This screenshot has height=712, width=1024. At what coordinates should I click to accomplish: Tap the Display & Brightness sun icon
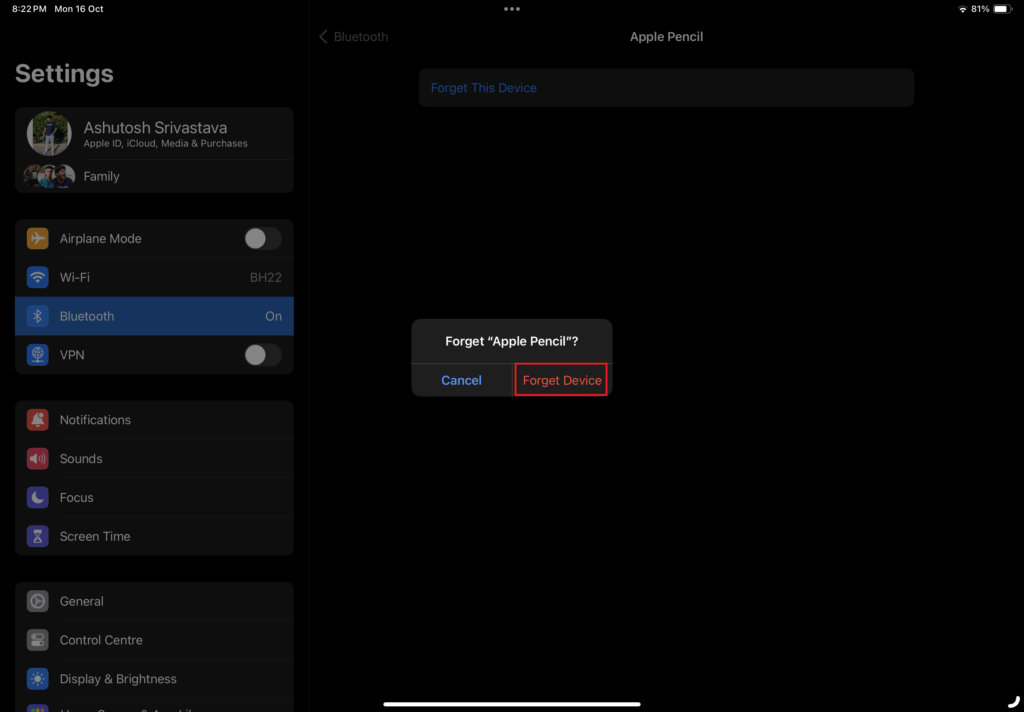37,679
